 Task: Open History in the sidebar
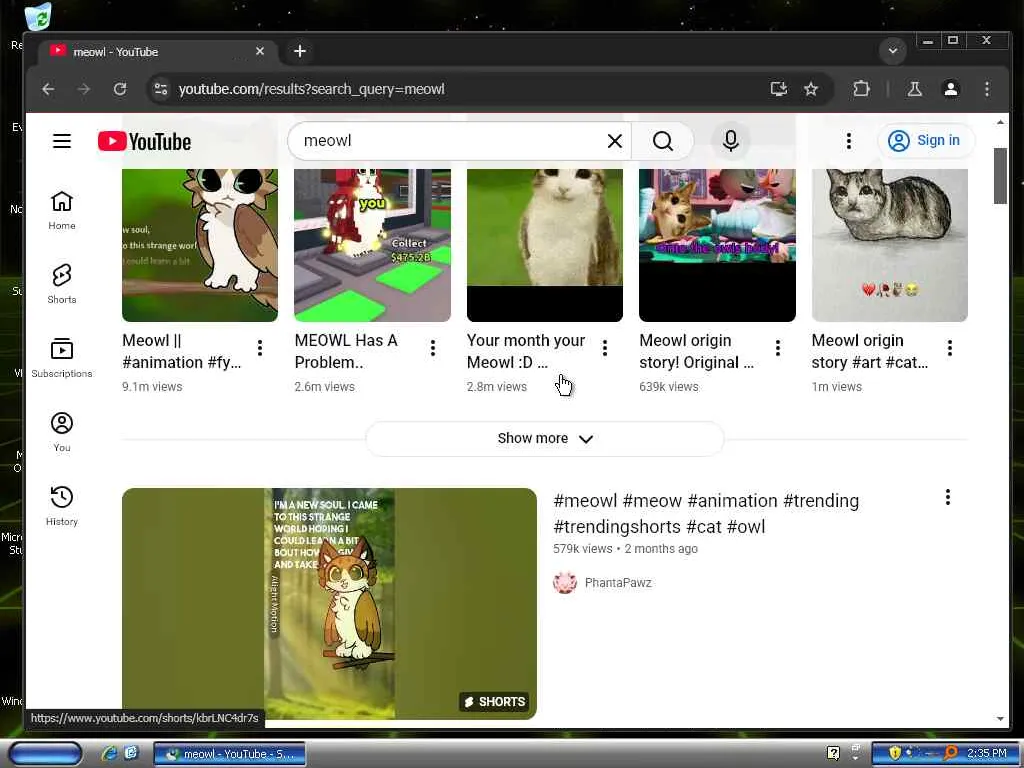(x=61, y=505)
